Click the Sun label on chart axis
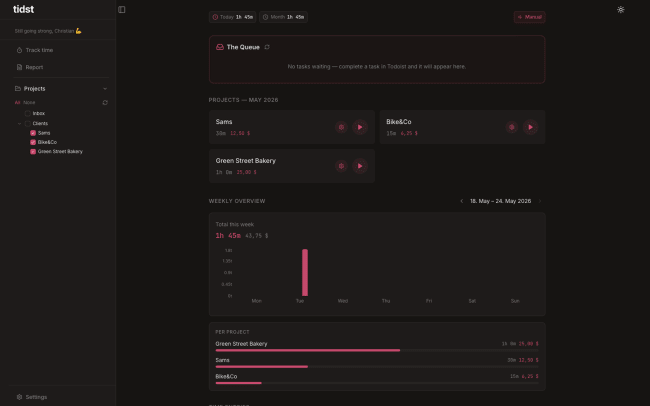Screen dimensions: 650x406 click(515, 301)
